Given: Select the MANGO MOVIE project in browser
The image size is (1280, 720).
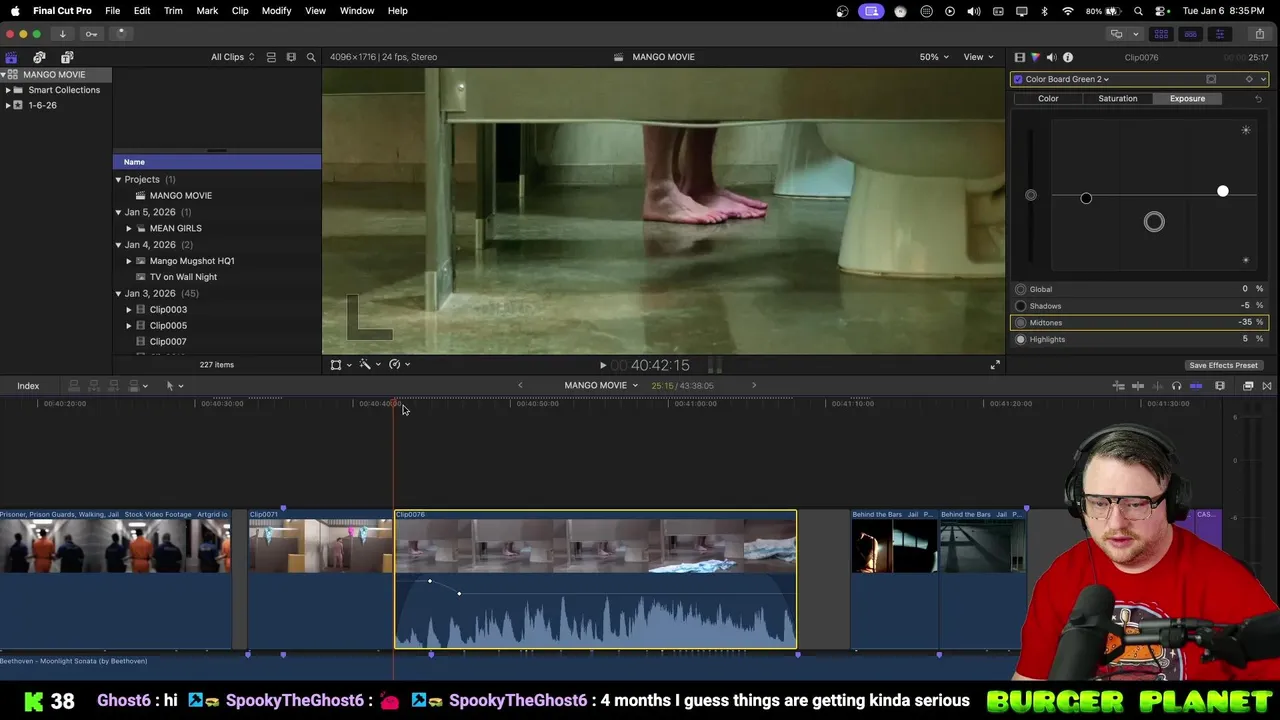Looking at the screenshot, I should (181, 196).
